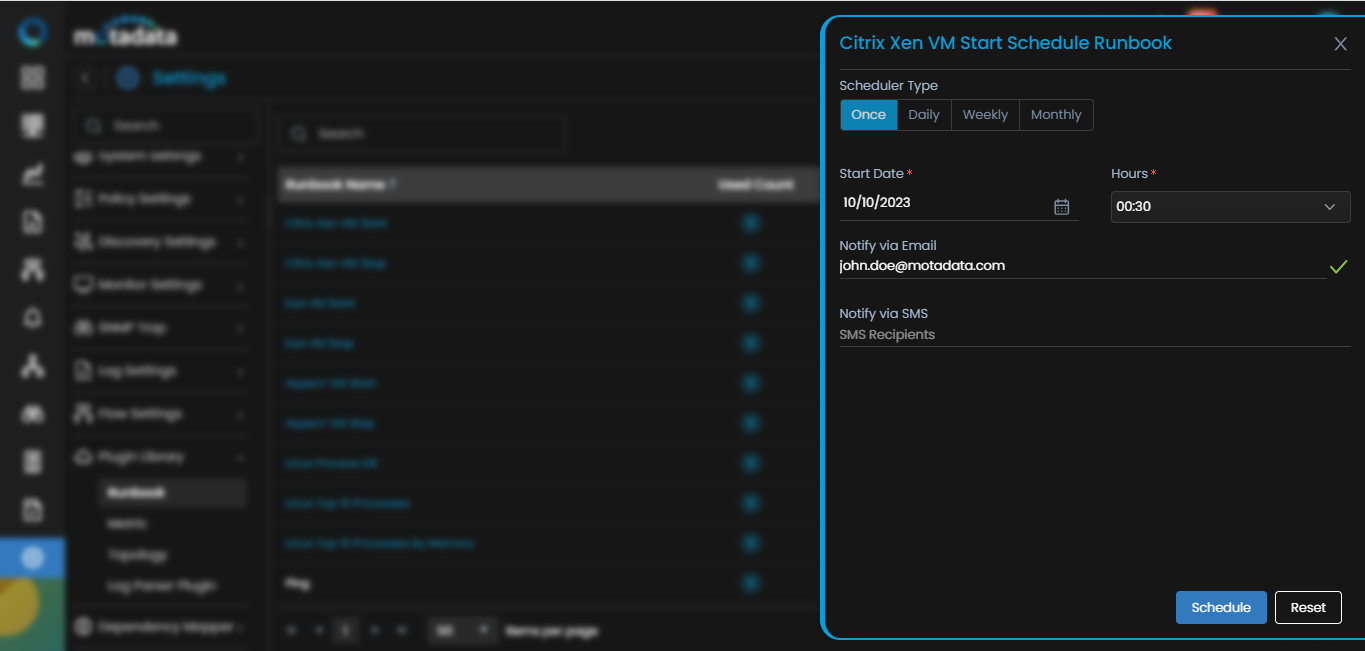Click used count badge for Citrix Xen VM Start
Viewport: 1365px width, 651px height.
coord(751,223)
